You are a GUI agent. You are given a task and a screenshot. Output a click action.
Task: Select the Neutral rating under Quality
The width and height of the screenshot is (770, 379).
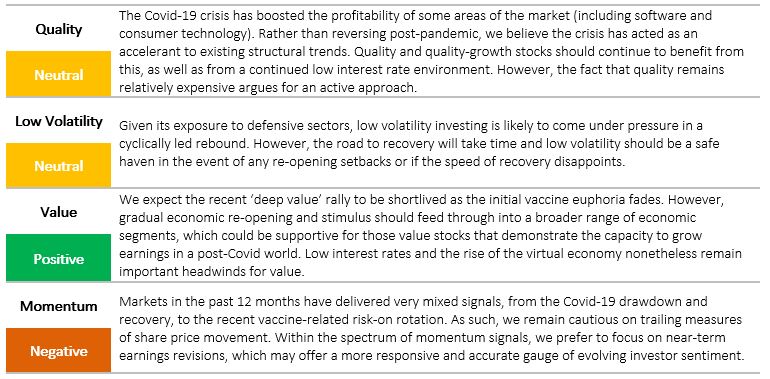point(58,74)
